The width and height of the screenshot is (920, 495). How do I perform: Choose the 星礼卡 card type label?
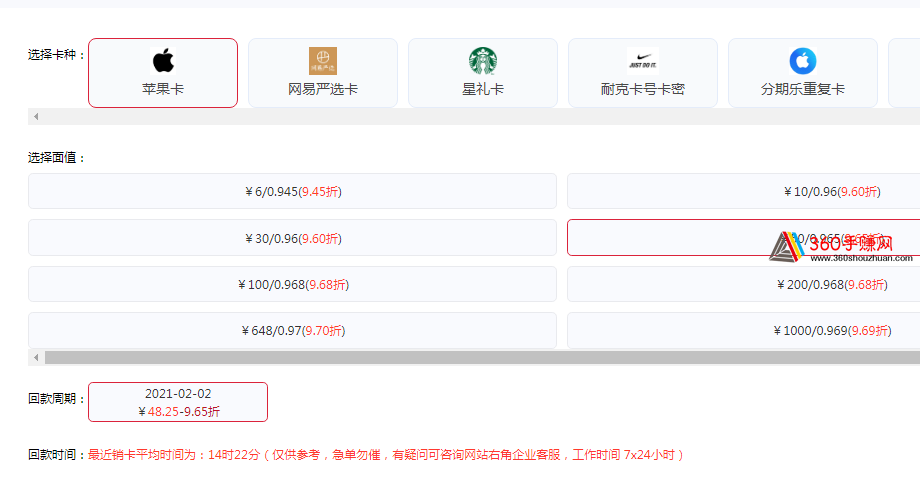tap(483, 89)
